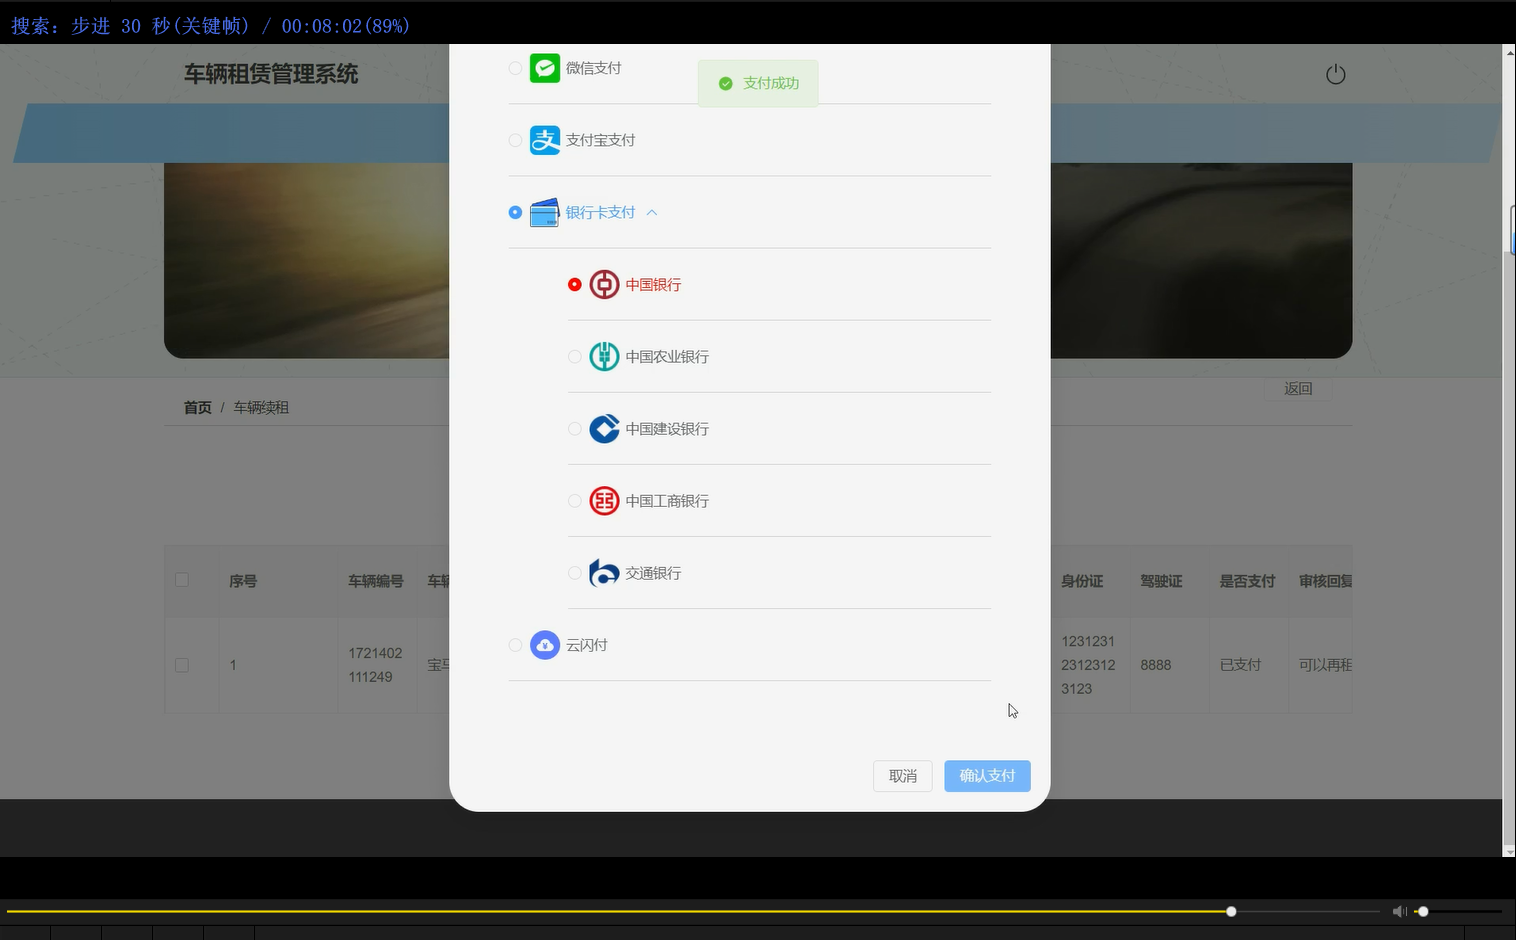The image size is (1516, 940).
Task: Click the Alipay blue logo icon
Action: pyautogui.click(x=544, y=140)
